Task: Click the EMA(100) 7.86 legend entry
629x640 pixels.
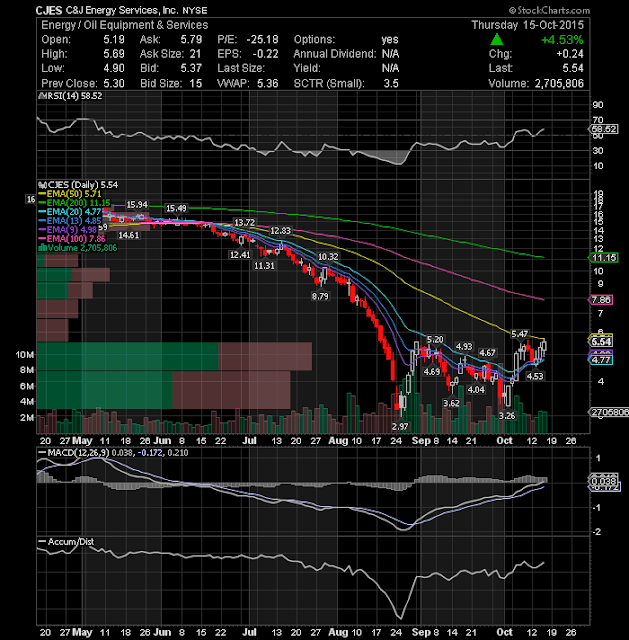Action: [76, 239]
